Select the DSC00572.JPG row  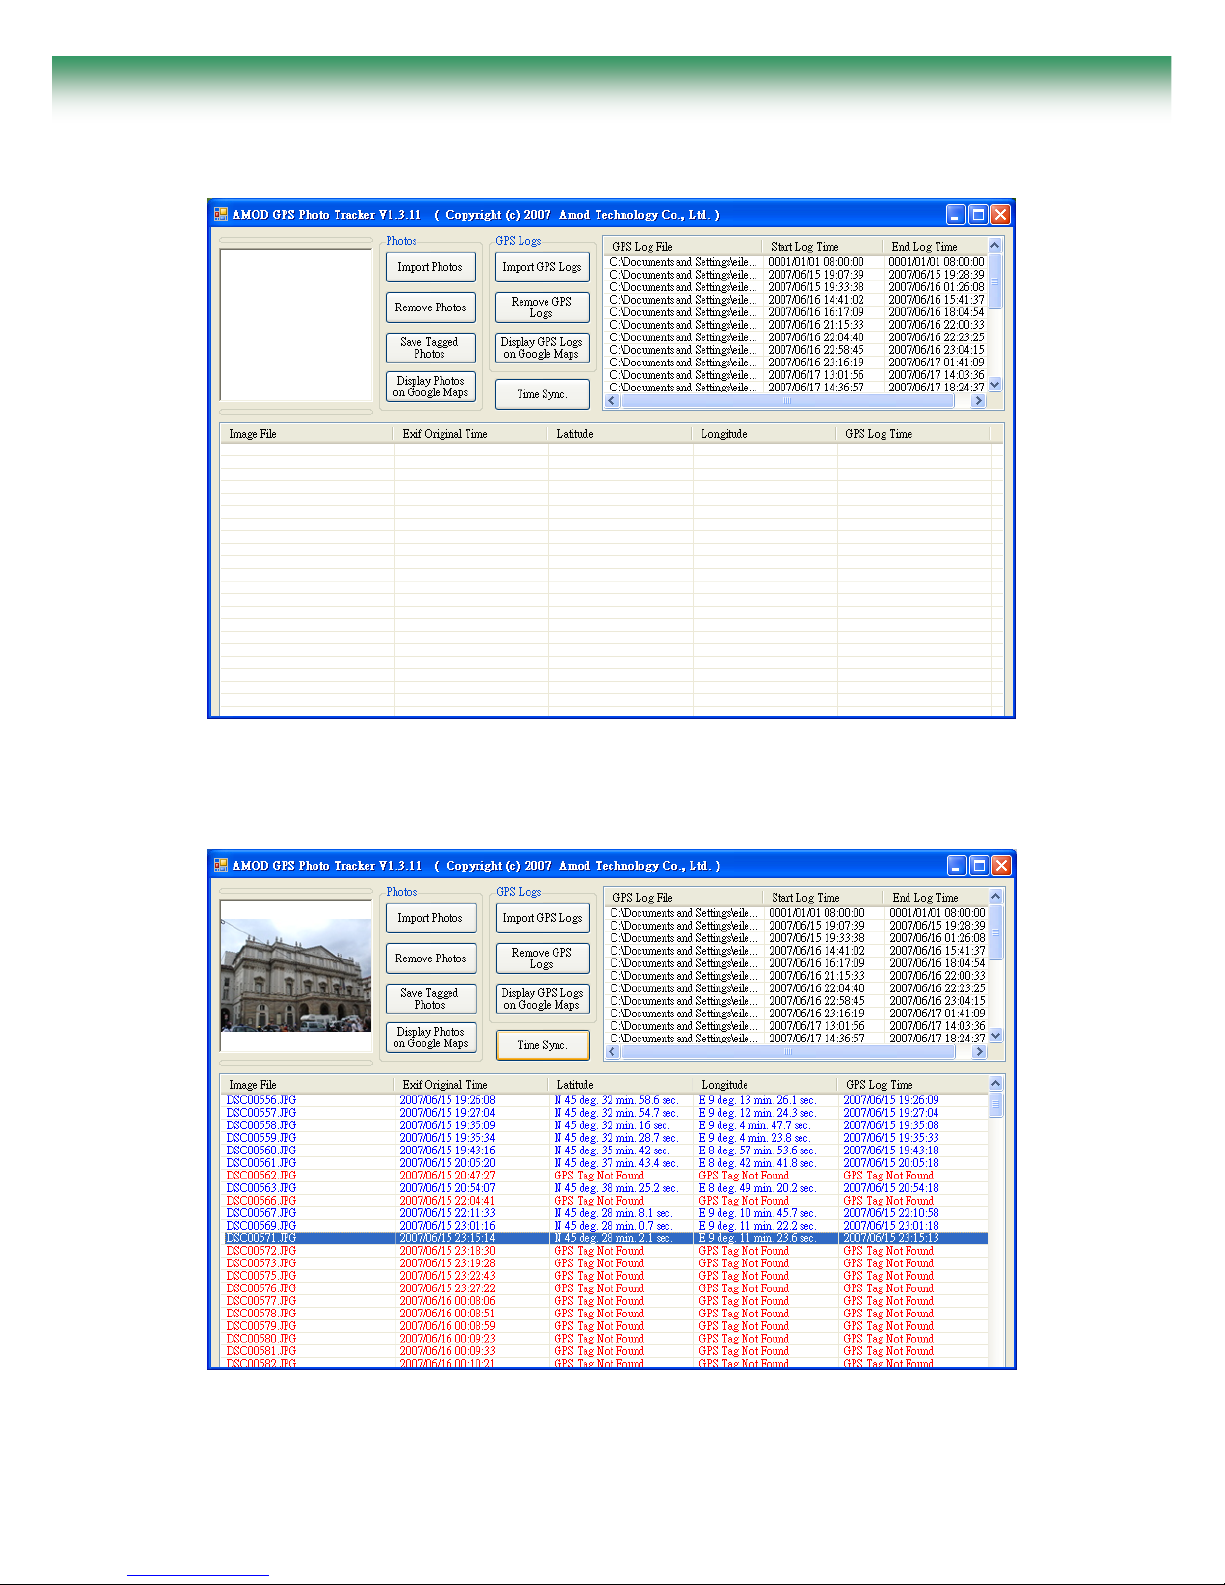(x=605, y=1251)
